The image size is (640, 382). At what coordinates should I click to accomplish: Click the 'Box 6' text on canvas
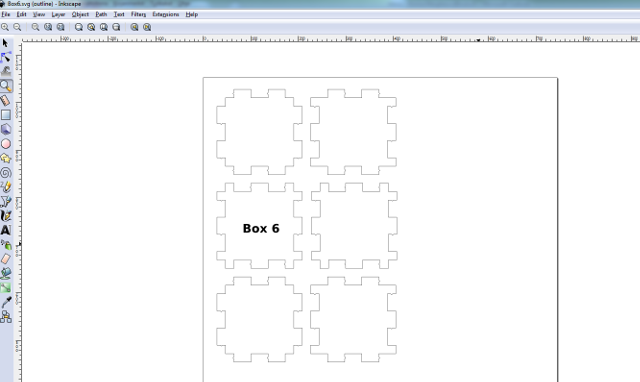pos(261,229)
